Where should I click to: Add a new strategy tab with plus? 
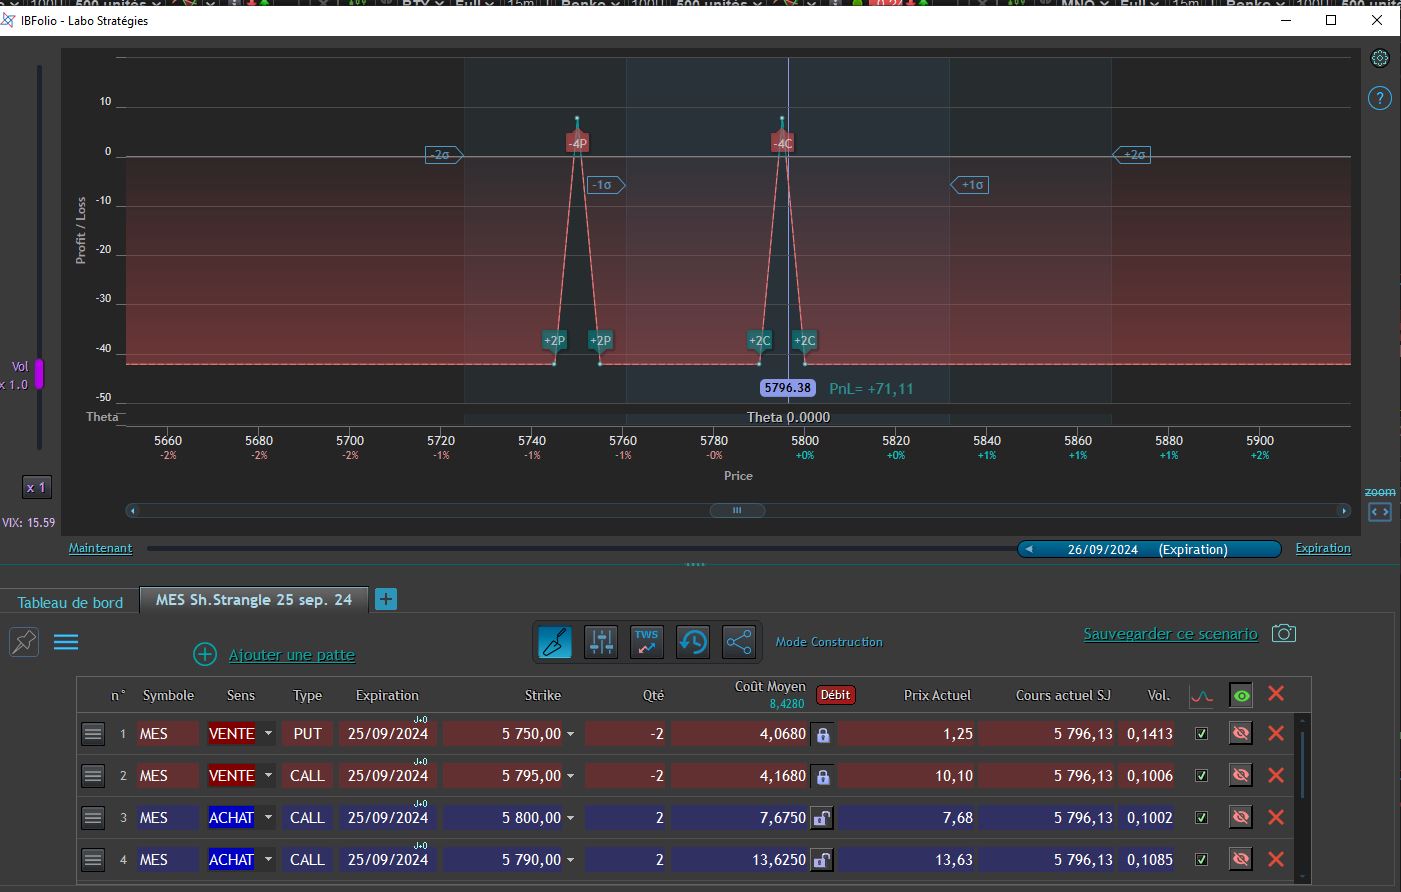tap(386, 599)
